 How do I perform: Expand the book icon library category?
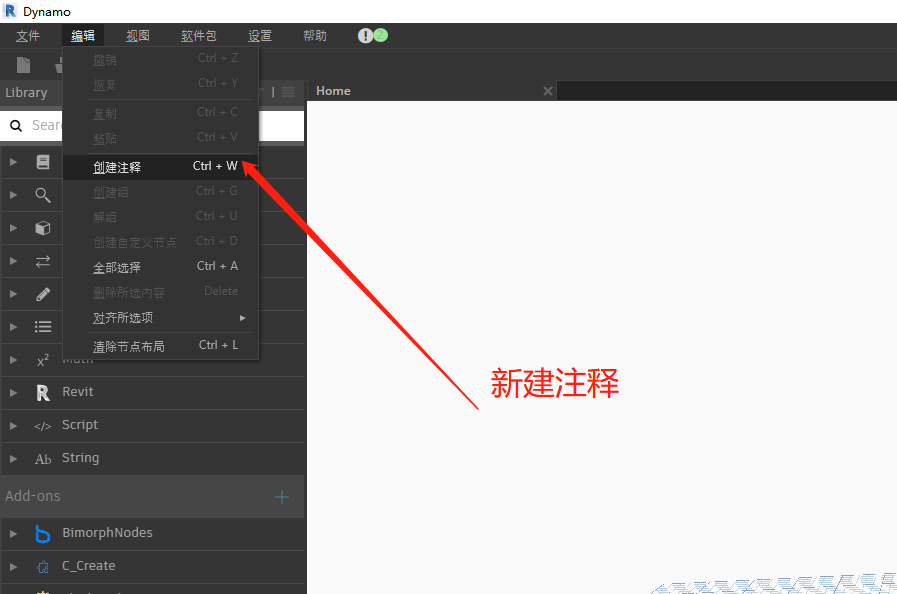coord(13,162)
